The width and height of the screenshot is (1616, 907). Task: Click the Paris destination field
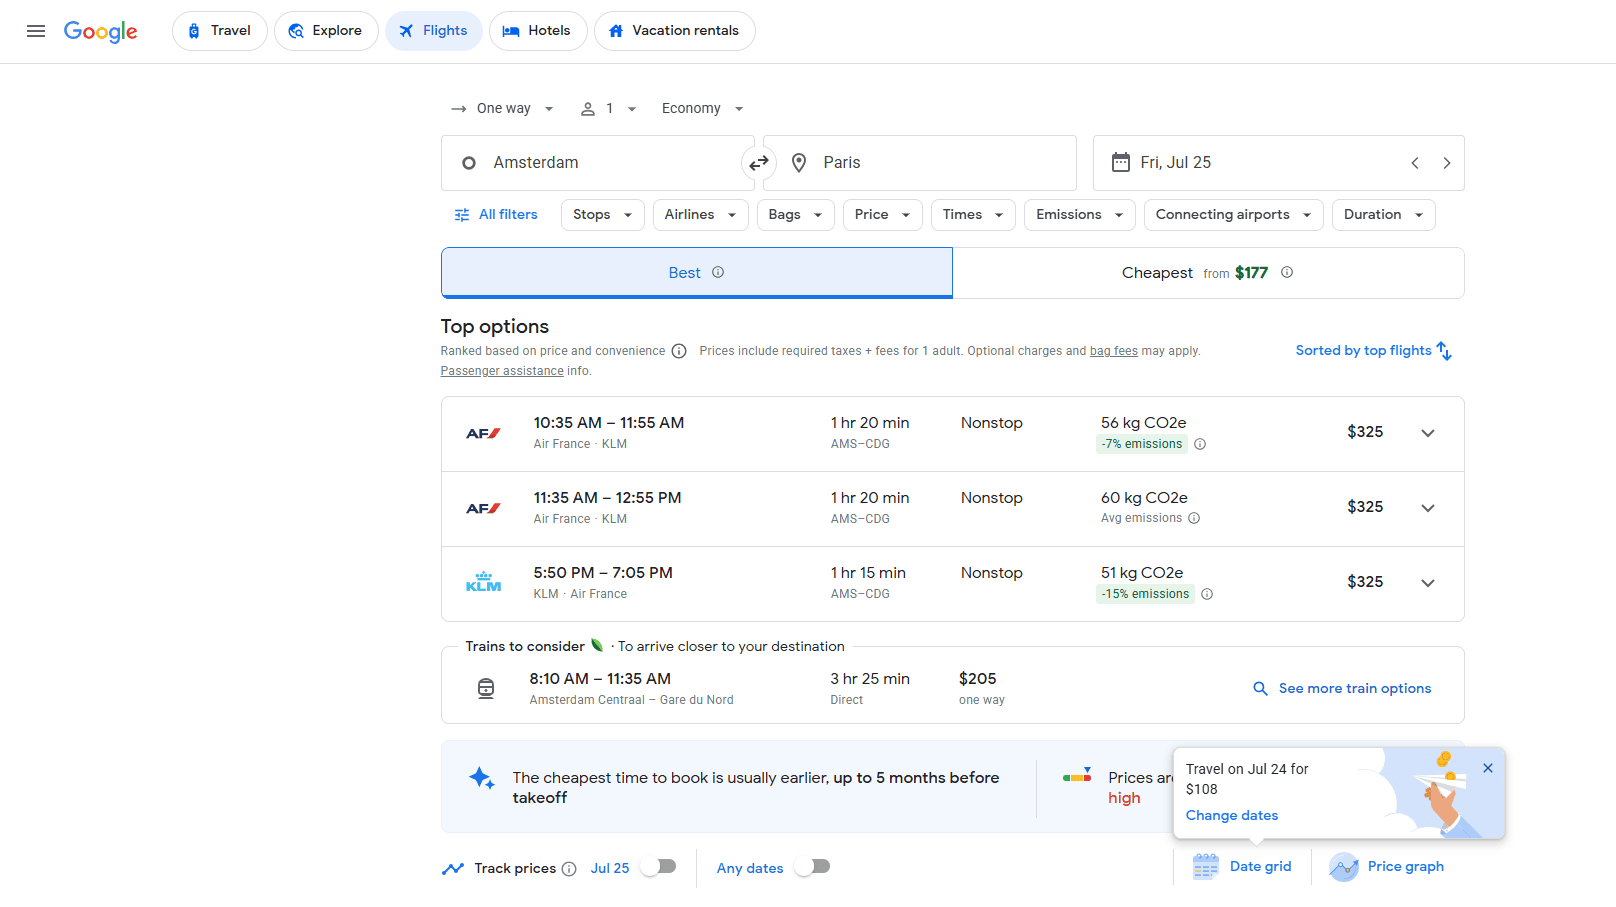pos(920,163)
